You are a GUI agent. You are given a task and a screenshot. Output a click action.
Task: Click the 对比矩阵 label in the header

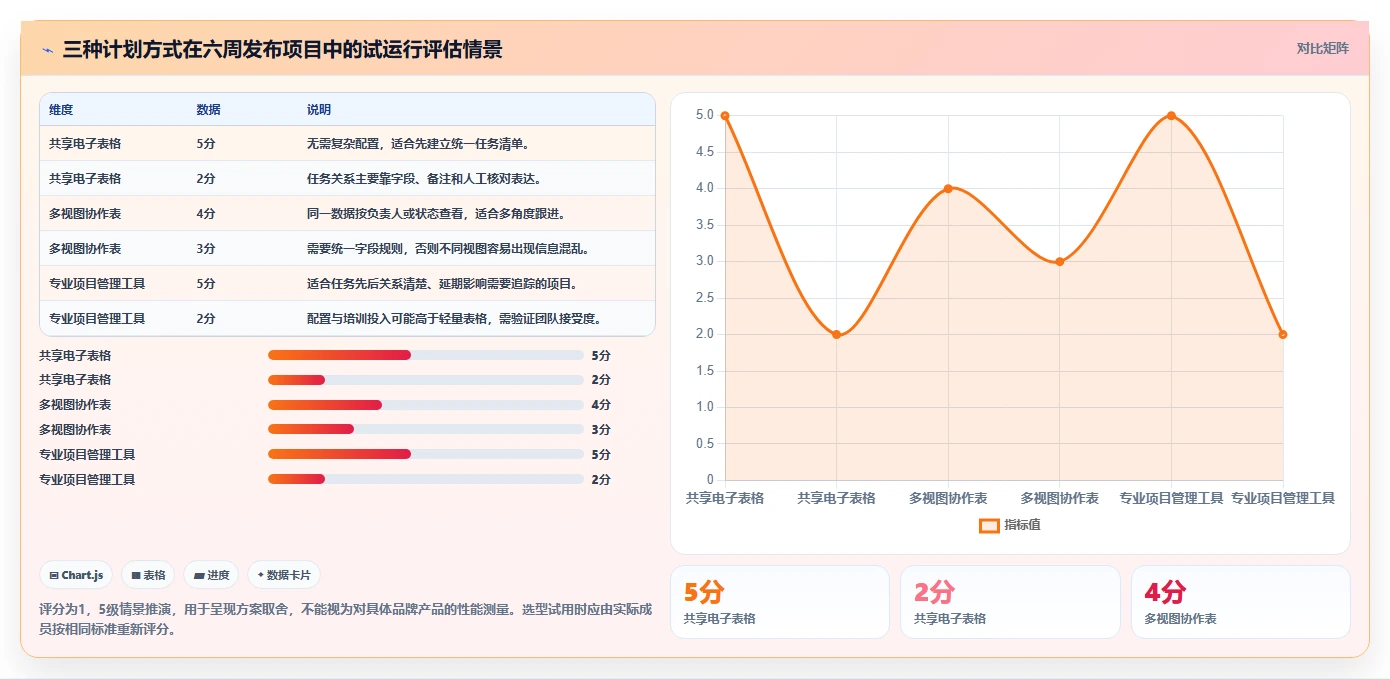point(1322,49)
